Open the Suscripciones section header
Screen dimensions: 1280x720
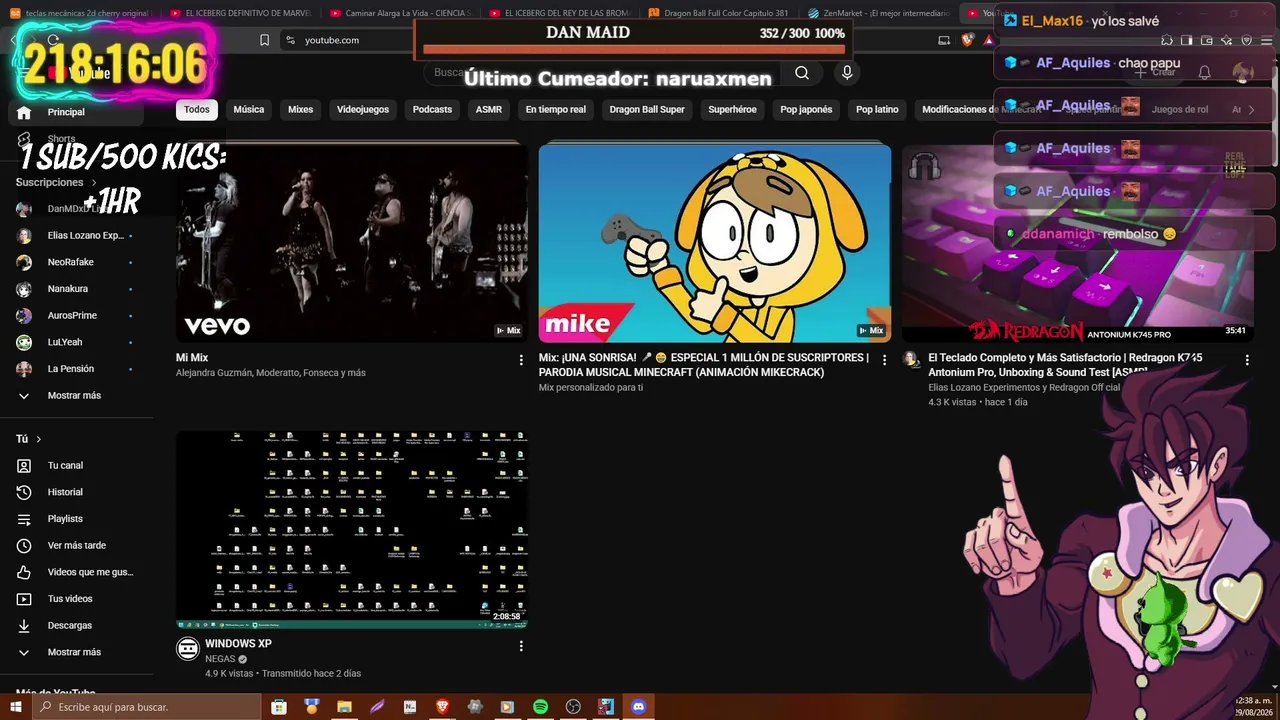56,183
